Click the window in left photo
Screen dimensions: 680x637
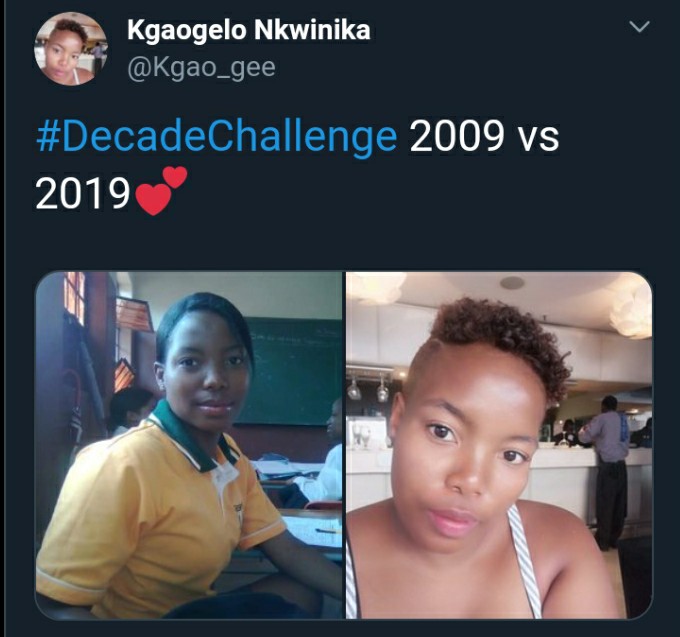tap(74, 297)
